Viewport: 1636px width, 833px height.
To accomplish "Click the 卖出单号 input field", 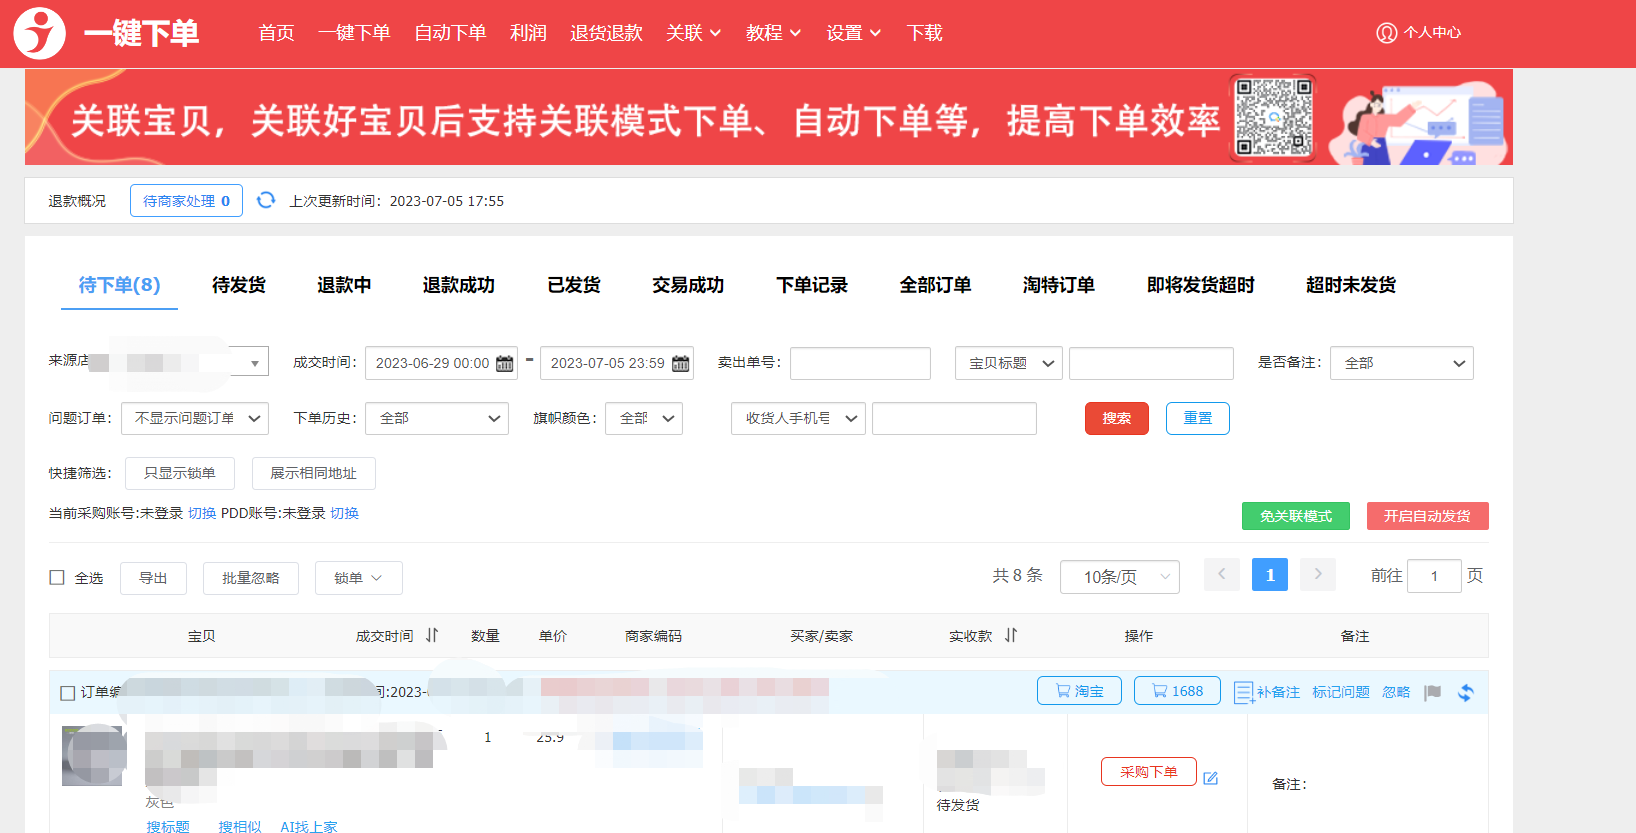I will 860,363.
